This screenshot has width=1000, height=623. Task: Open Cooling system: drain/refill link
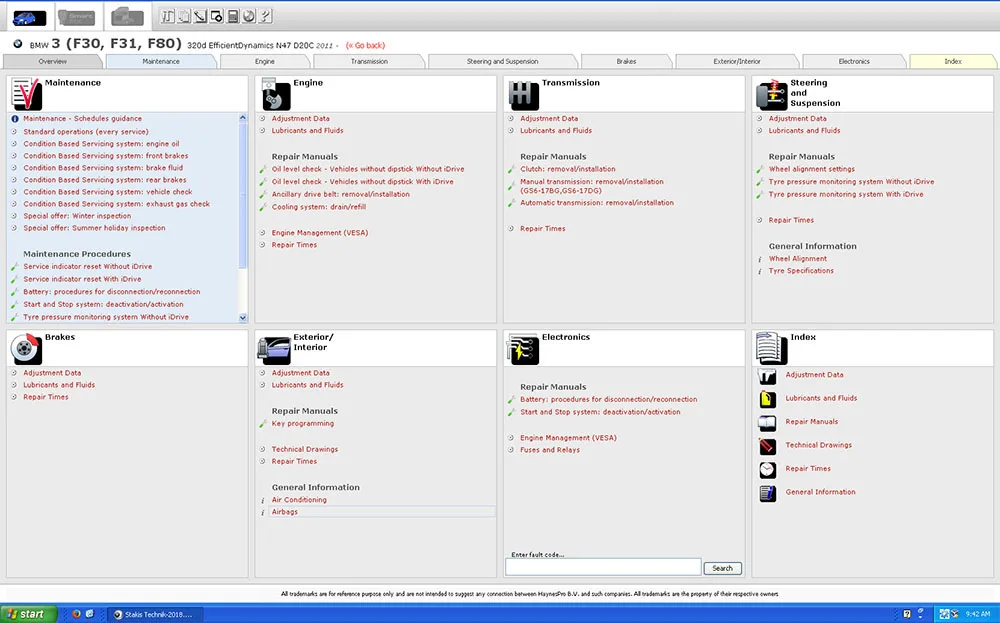point(319,207)
